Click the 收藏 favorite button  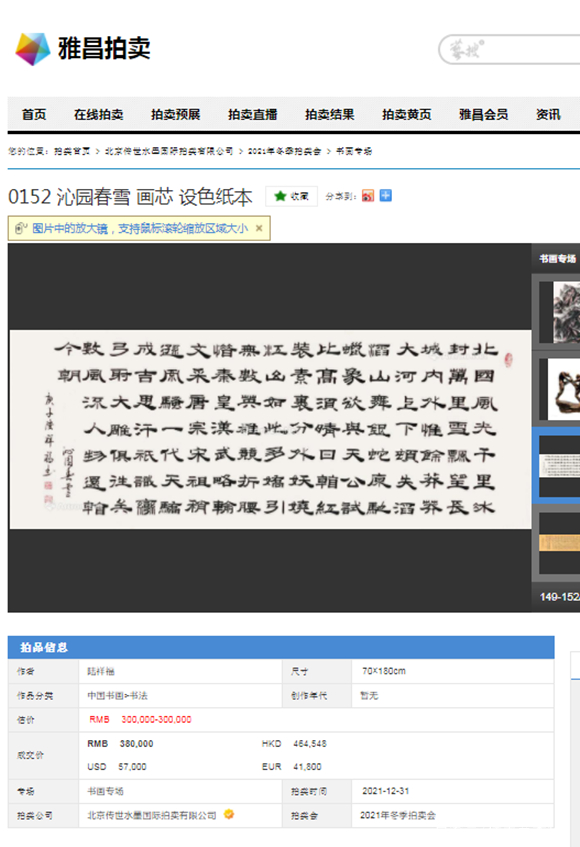pyautogui.click(x=291, y=196)
